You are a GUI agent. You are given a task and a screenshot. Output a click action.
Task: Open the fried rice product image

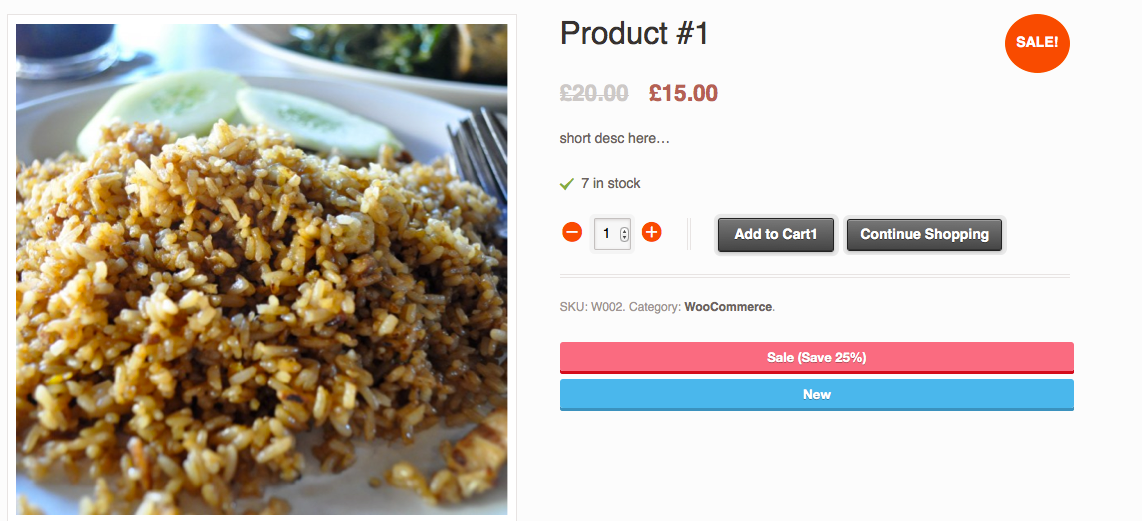[262, 320]
